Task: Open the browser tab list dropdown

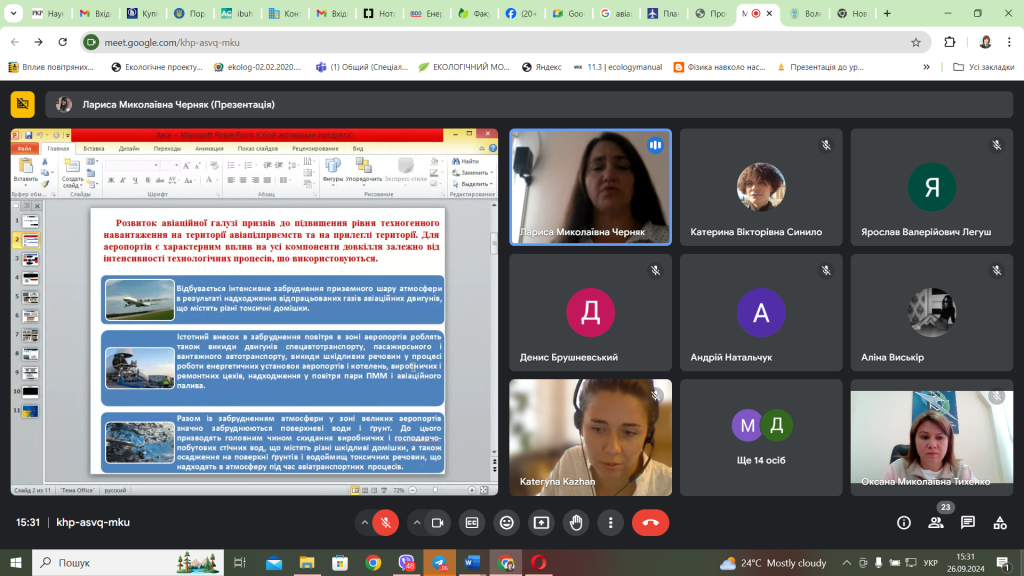Action: click(15, 15)
